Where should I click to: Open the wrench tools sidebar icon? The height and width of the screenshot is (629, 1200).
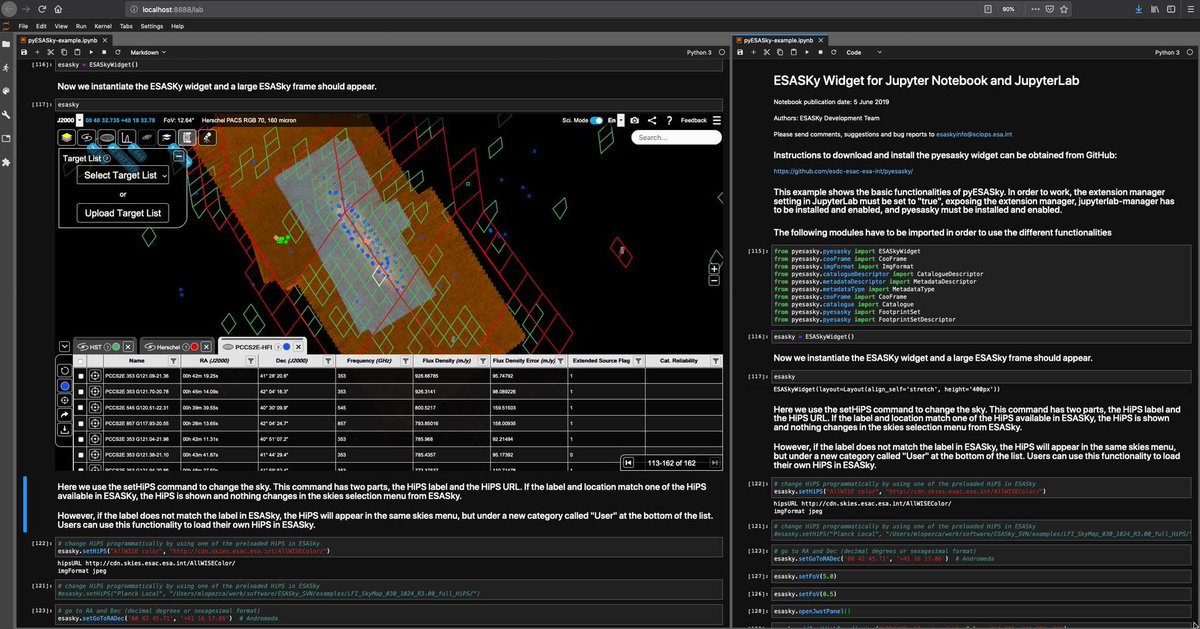click(6, 115)
